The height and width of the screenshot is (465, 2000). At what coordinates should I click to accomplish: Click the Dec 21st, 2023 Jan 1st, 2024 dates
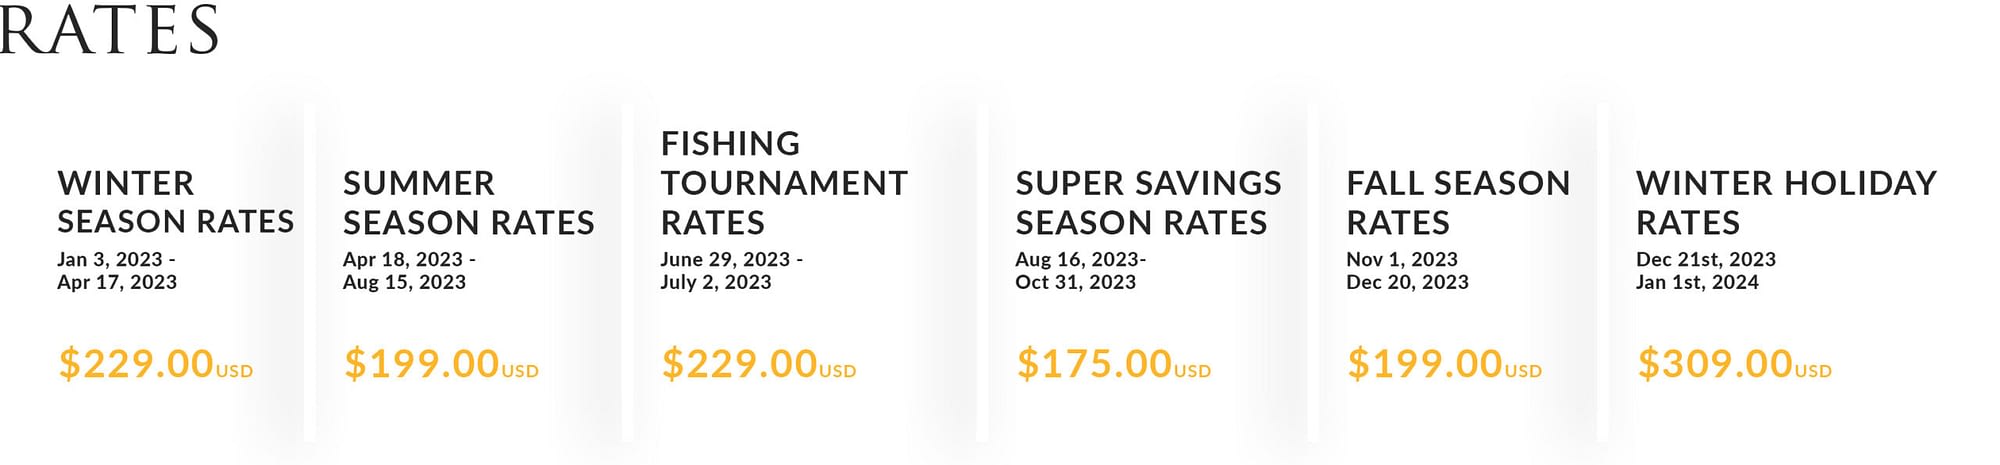coord(1706,271)
